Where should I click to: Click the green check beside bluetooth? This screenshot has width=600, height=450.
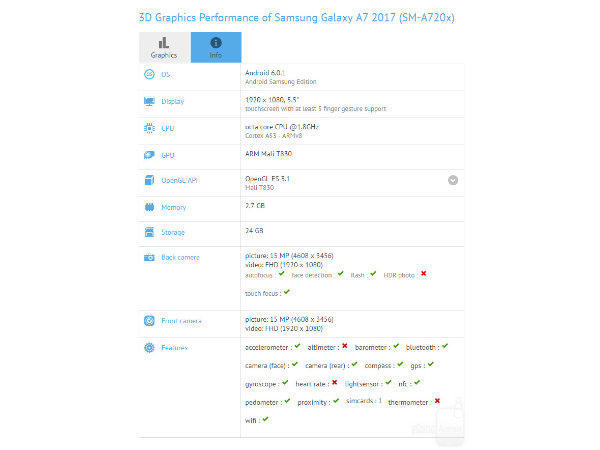(445, 346)
